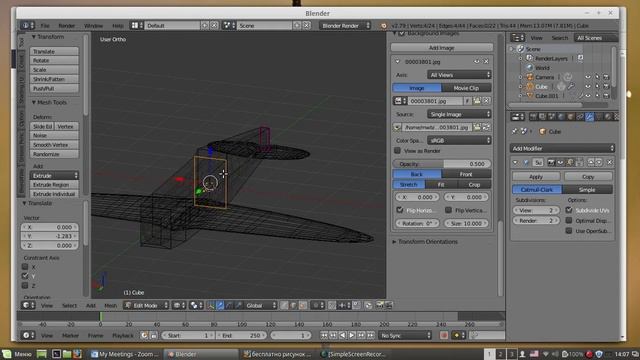Open the Color Space sRGB dropdown

tap(459, 140)
